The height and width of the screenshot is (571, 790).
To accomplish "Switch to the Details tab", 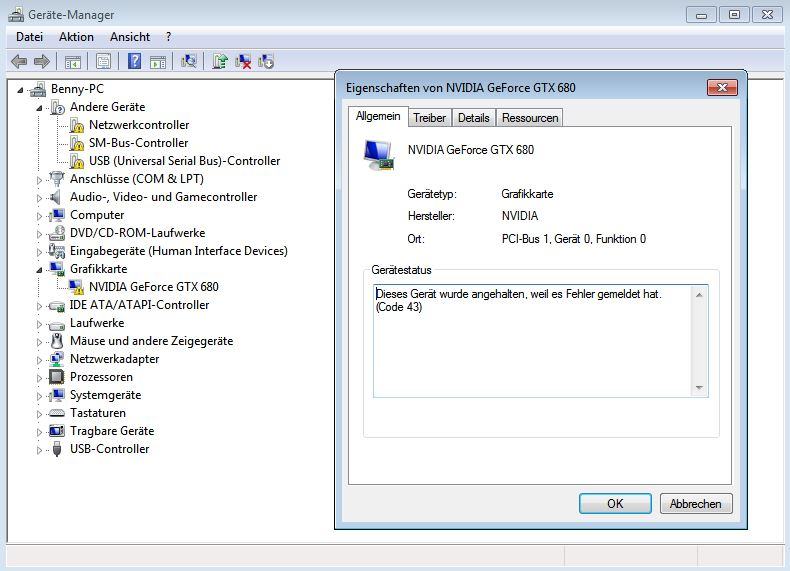I will pyautogui.click(x=474, y=117).
